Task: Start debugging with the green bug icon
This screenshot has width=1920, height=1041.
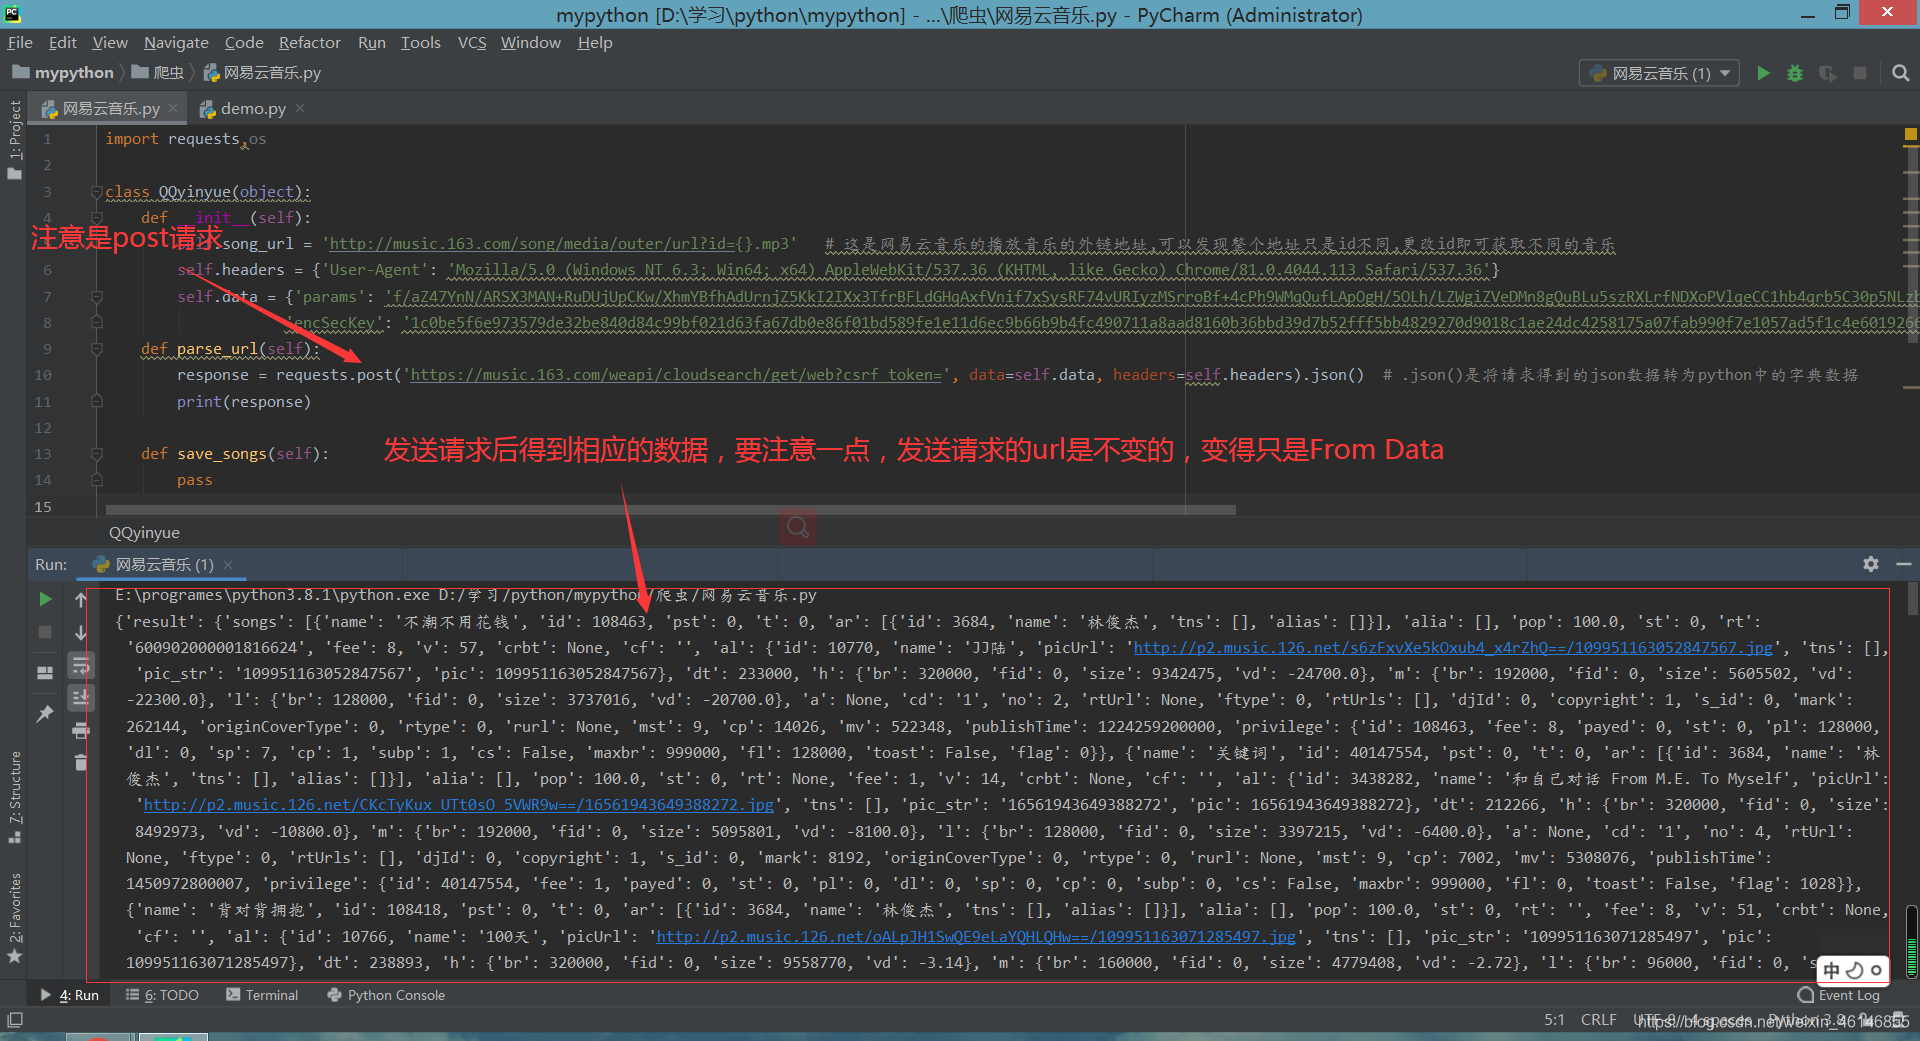Action: coord(1795,73)
